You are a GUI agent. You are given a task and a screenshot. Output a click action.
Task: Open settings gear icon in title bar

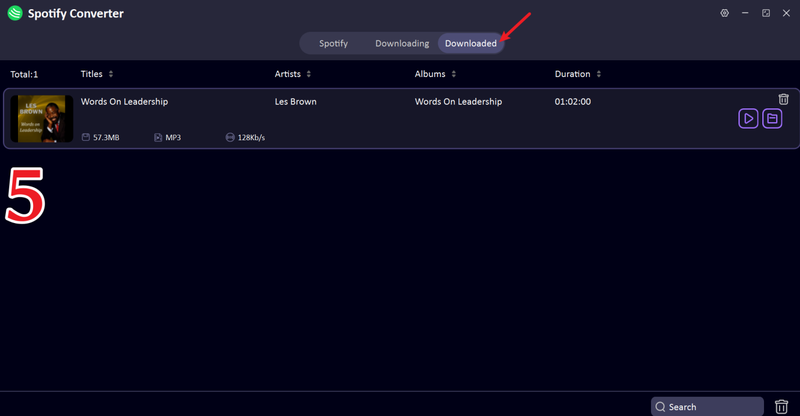[x=724, y=13]
